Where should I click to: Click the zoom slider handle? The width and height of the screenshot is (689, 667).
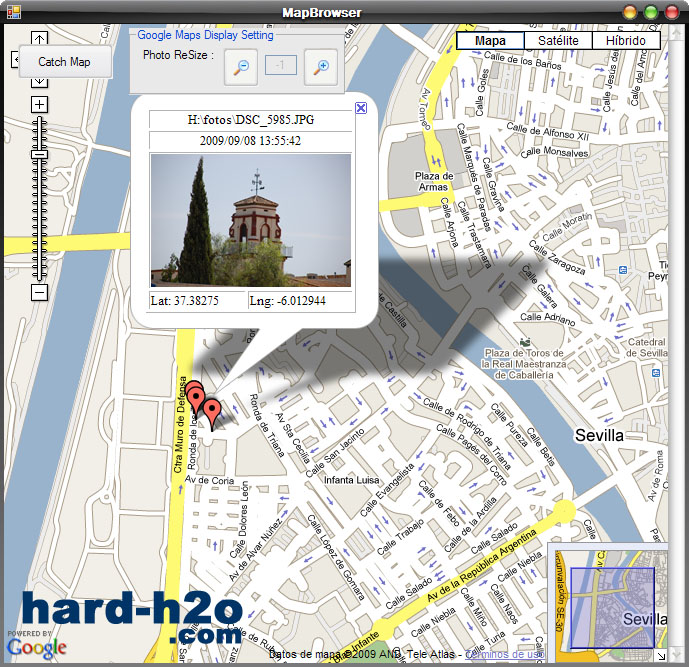coord(40,155)
